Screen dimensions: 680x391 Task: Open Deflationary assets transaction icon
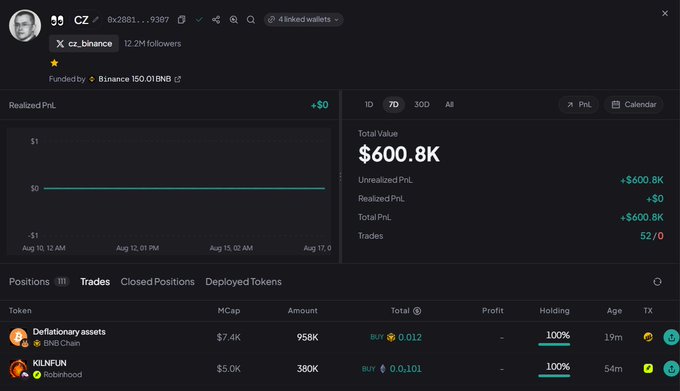click(x=648, y=337)
